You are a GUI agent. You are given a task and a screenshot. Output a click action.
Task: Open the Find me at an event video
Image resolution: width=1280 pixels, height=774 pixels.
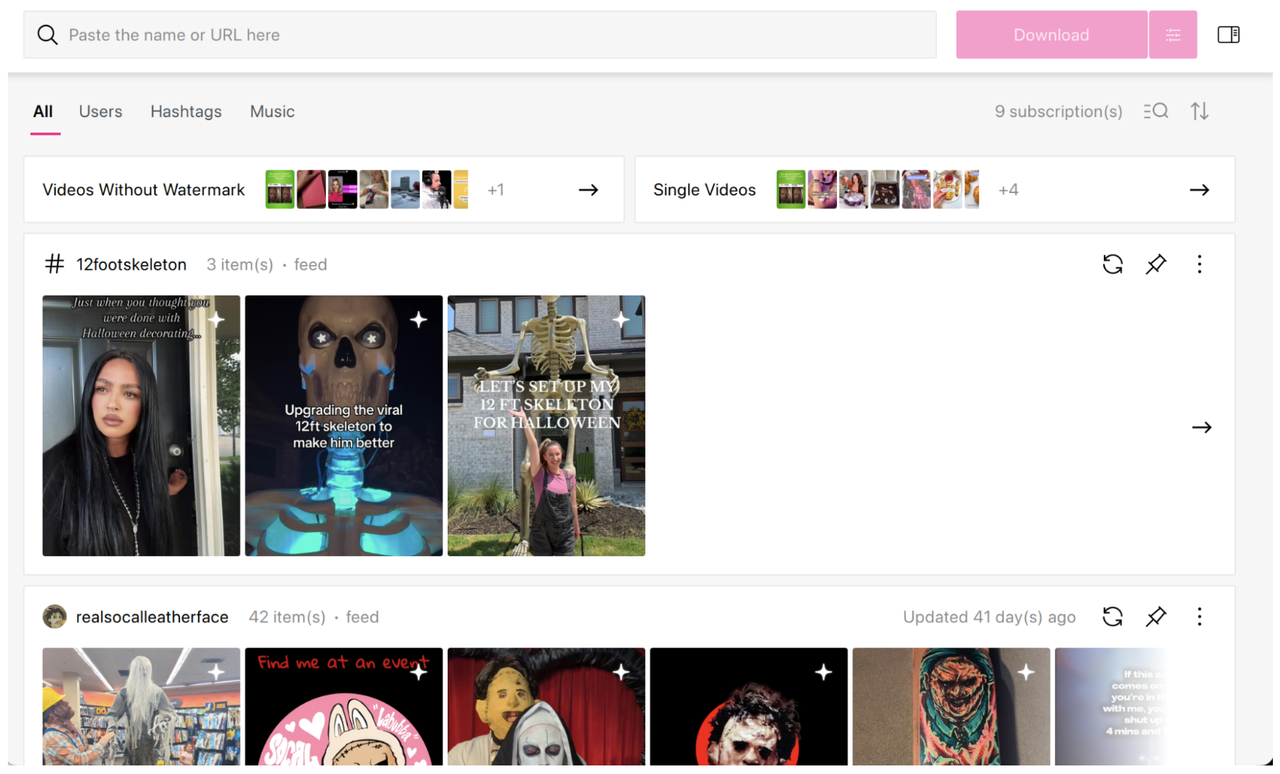point(344,706)
